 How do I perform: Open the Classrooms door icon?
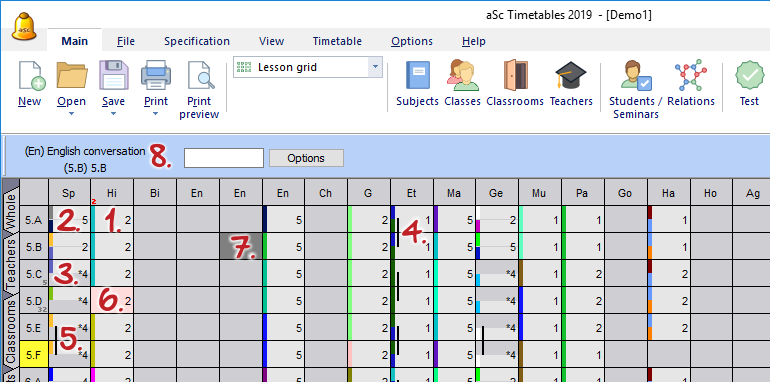pyautogui.click(x=516, y=76)
